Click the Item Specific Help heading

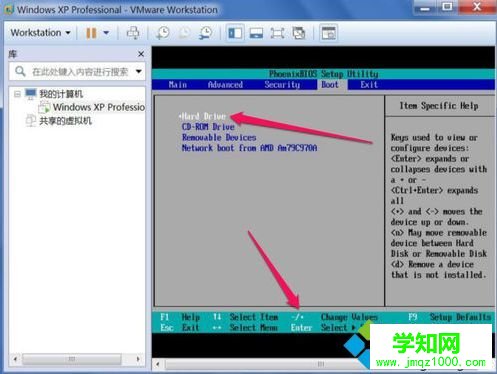click(439, 106)
